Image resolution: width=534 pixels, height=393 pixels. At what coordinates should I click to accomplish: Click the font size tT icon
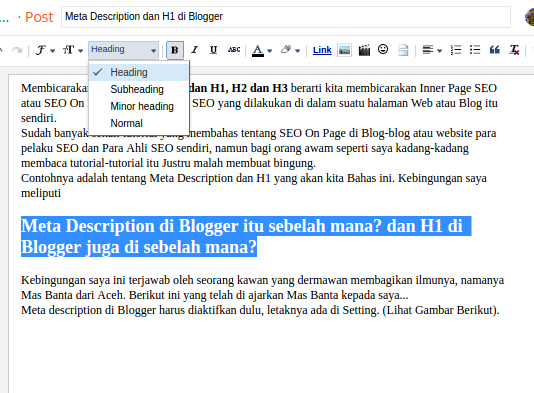(x=68, y=50)
